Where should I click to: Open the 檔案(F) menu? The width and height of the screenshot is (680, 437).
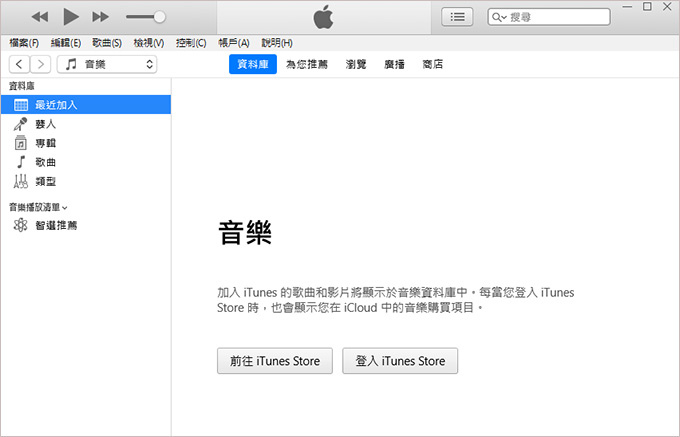pos(24,43)
